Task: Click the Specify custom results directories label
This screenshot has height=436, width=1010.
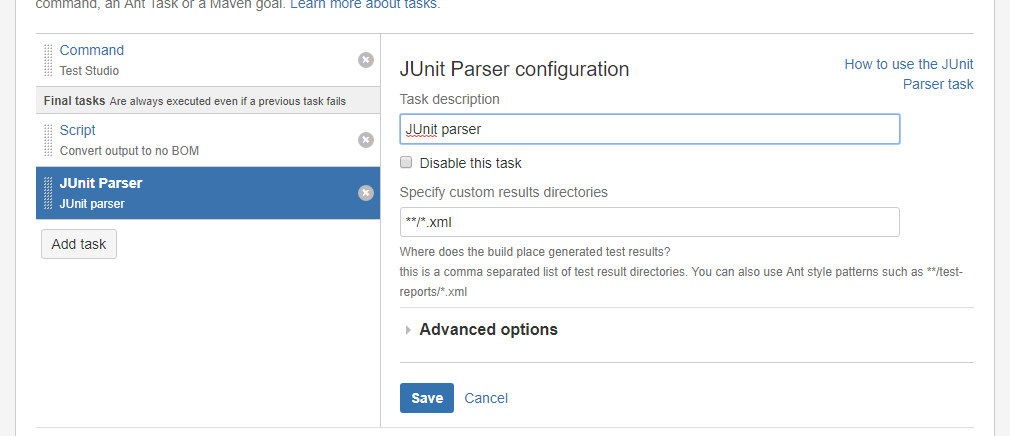Action: click(x=504, y=192)
